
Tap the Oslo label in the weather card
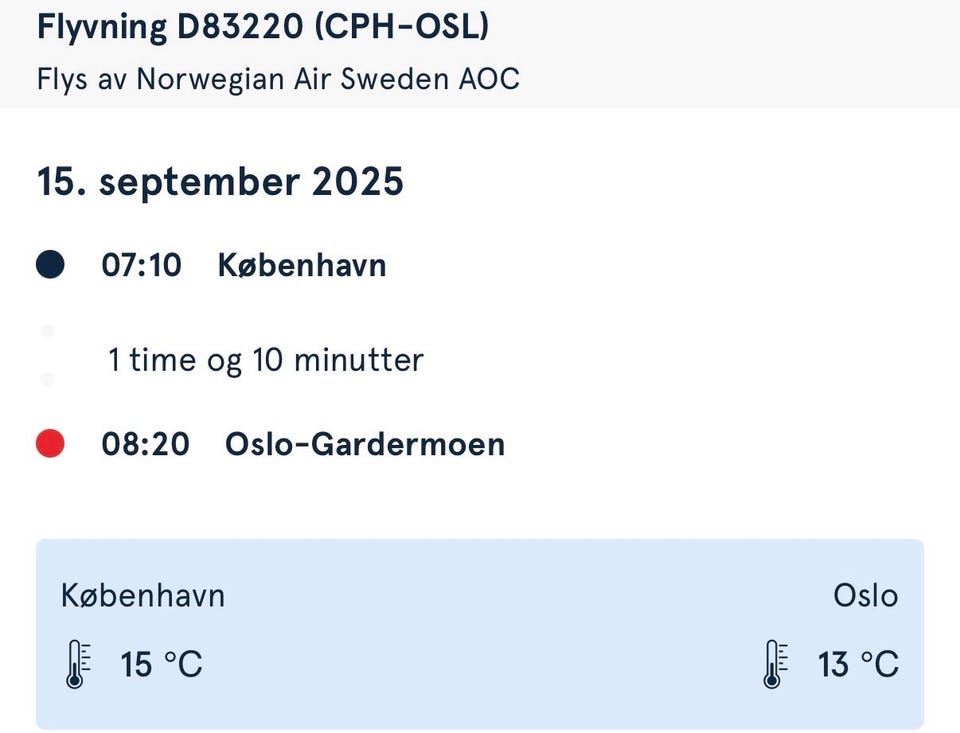coord(866,596)
